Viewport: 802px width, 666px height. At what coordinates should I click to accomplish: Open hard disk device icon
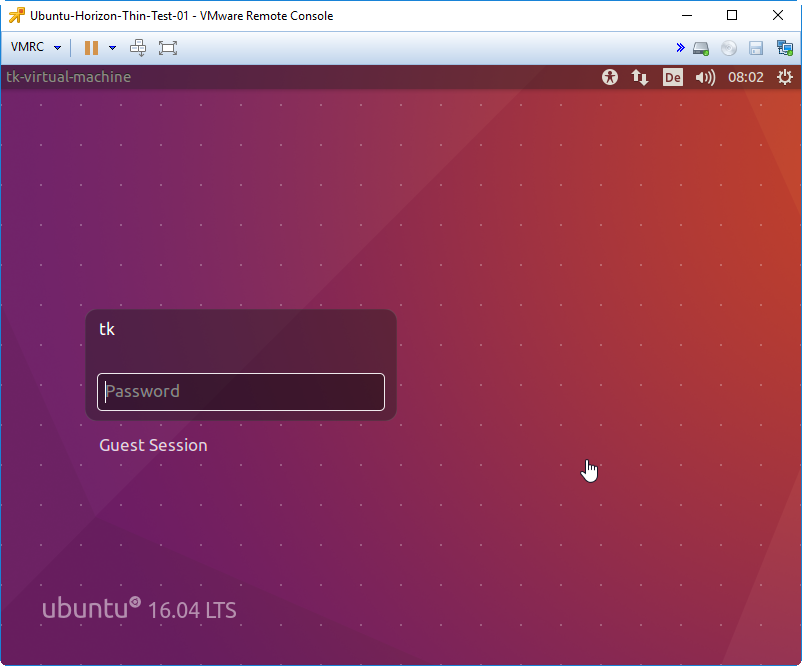point(701,48)
